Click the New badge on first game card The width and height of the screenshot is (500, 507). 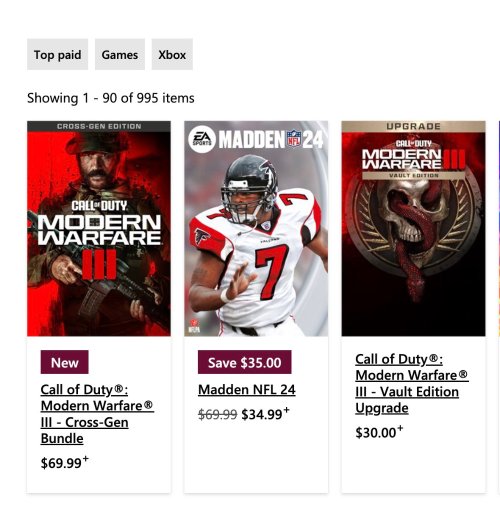[65, 362]
